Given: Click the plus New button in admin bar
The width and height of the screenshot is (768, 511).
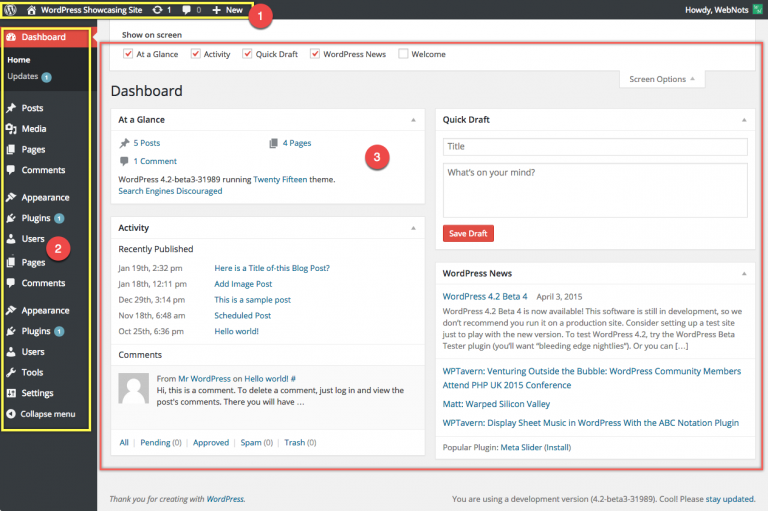Looking at the screenshot, I should tap(227, 10).
